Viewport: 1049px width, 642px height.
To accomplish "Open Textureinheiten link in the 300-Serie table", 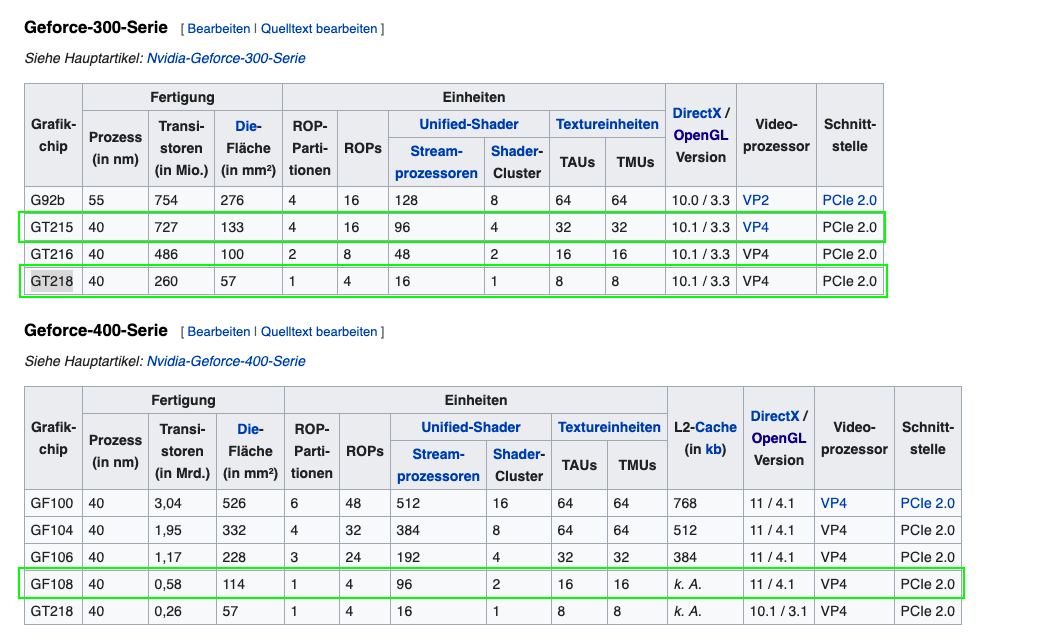I will pyautogui.click(x=607, y=124).
